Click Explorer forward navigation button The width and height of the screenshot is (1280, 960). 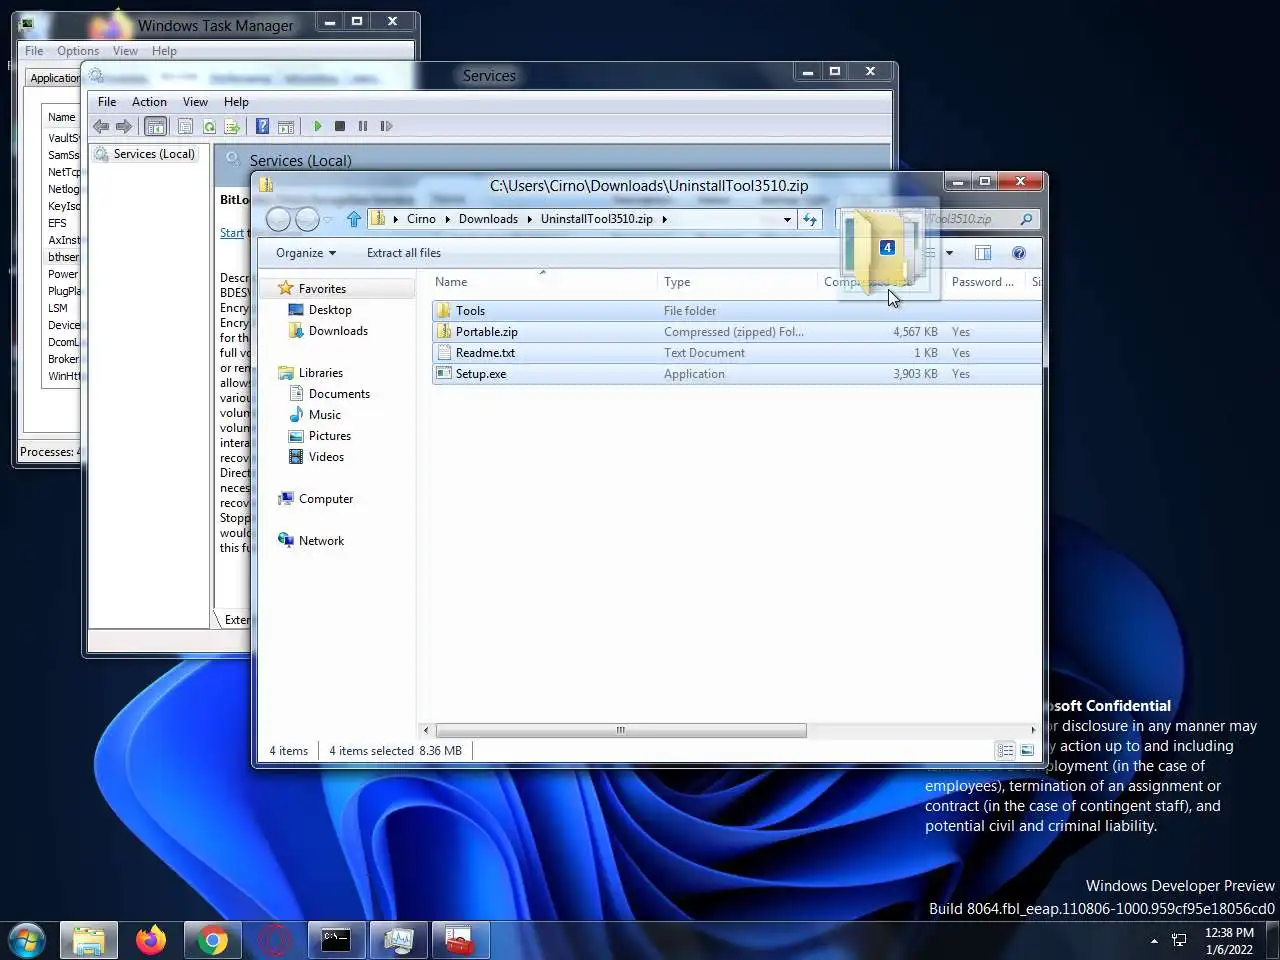(307, 219)
